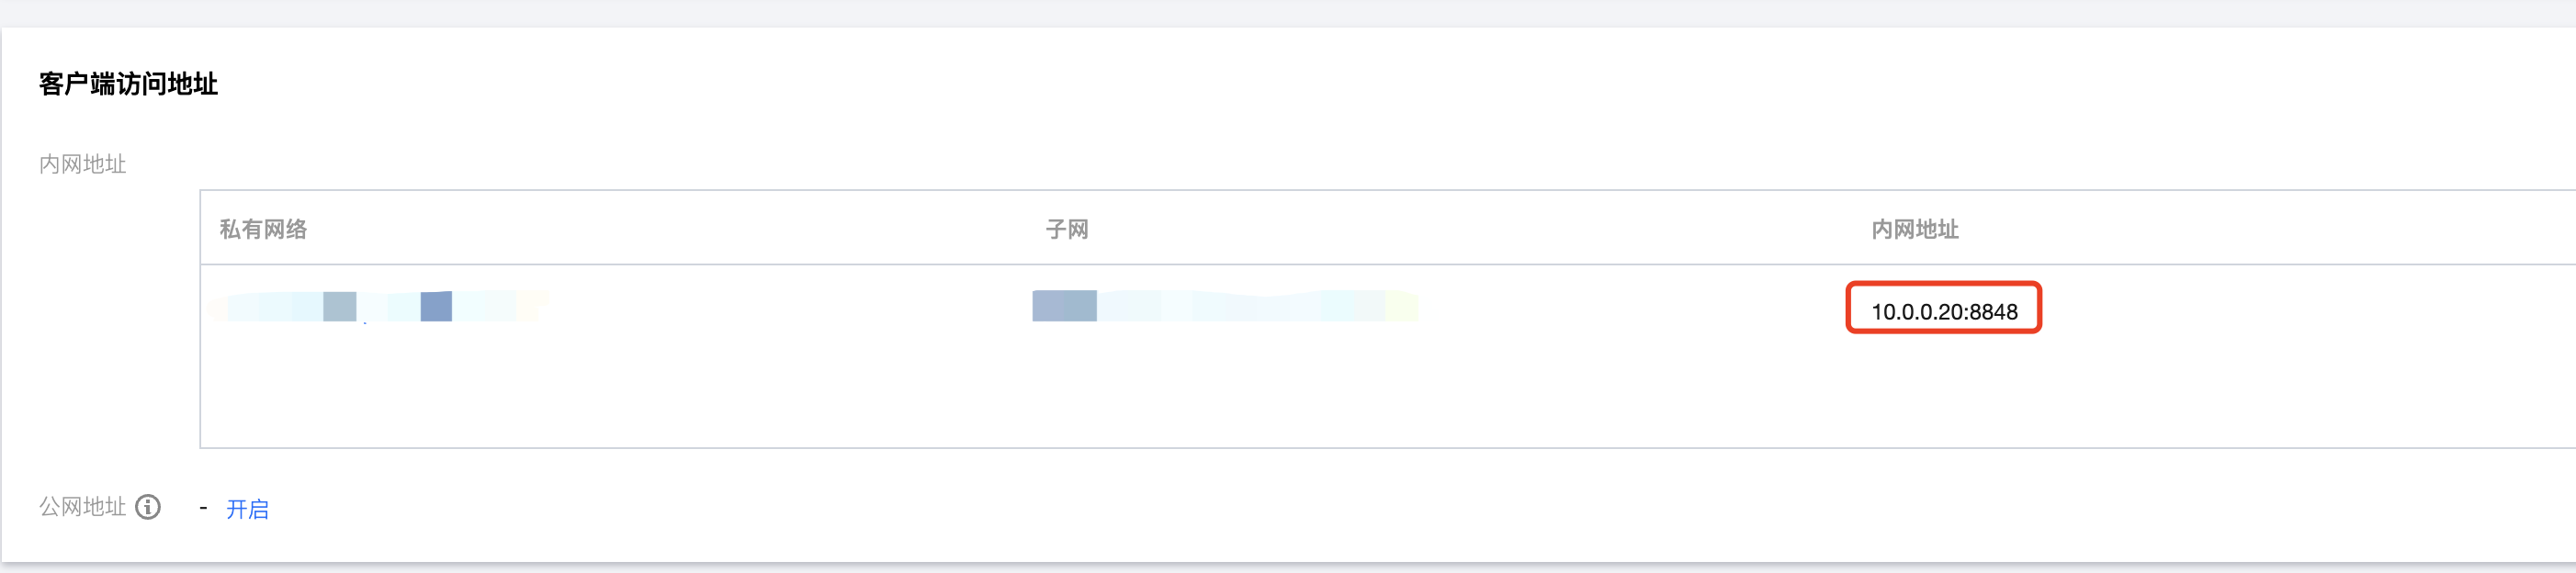Viewport: 2576px width, 573px height.
Task: Click the 客户端访问地址 section heading
Action: 128,84
